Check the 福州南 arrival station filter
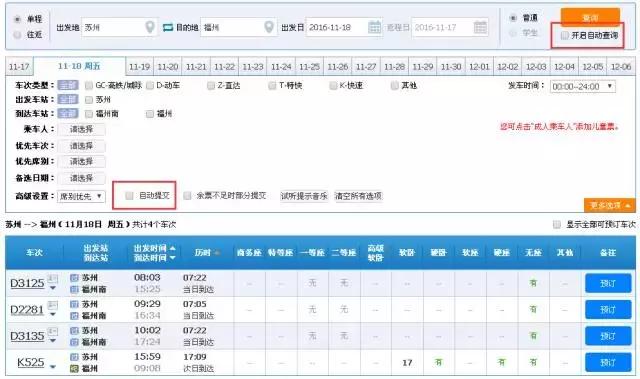The height and width of the screenshot is (379, 640). click(x=89, y=114)
